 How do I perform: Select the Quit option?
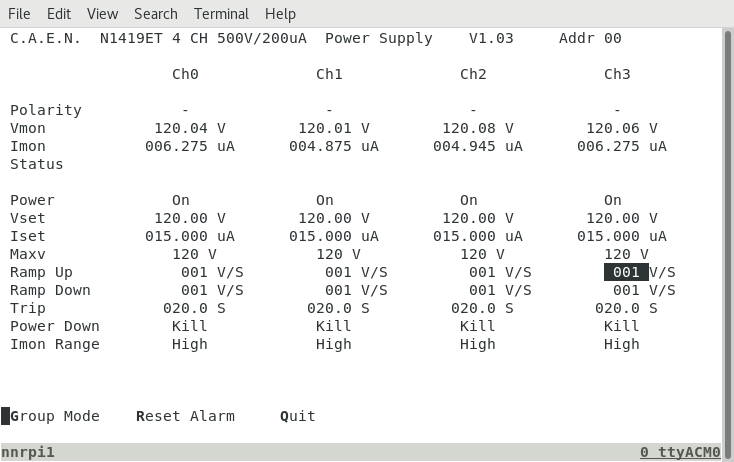tap(298, 416)
